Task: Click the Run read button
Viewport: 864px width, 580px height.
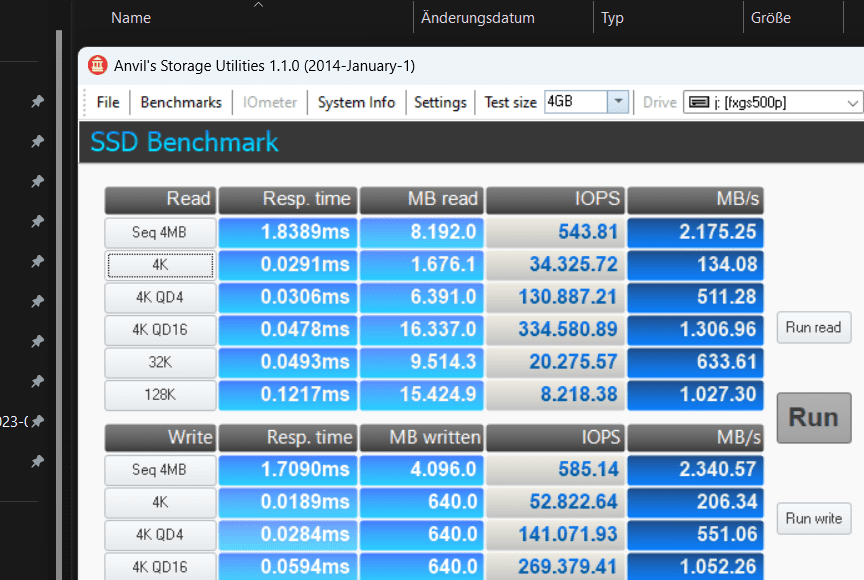Action: [x=813, y=328]
